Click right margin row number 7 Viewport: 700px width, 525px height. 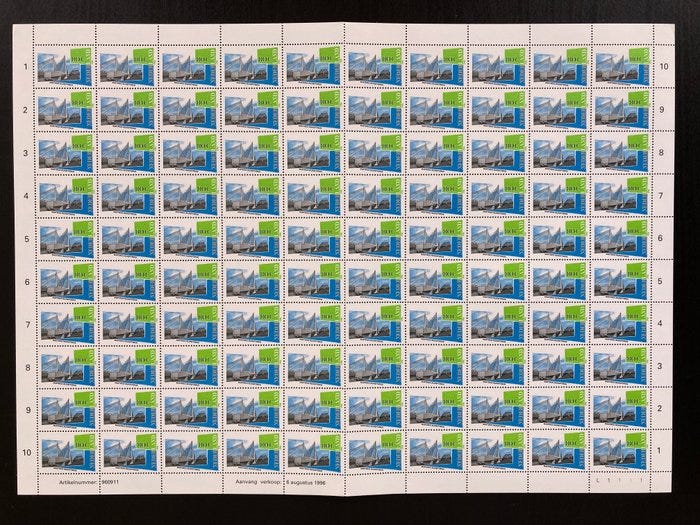[x=661, y=196]
